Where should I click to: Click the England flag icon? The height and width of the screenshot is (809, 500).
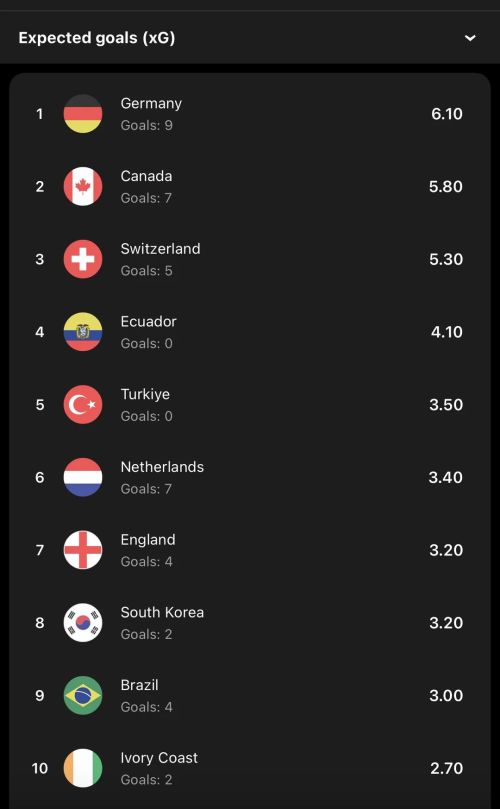pyautogui.click(x=83, y=550)
